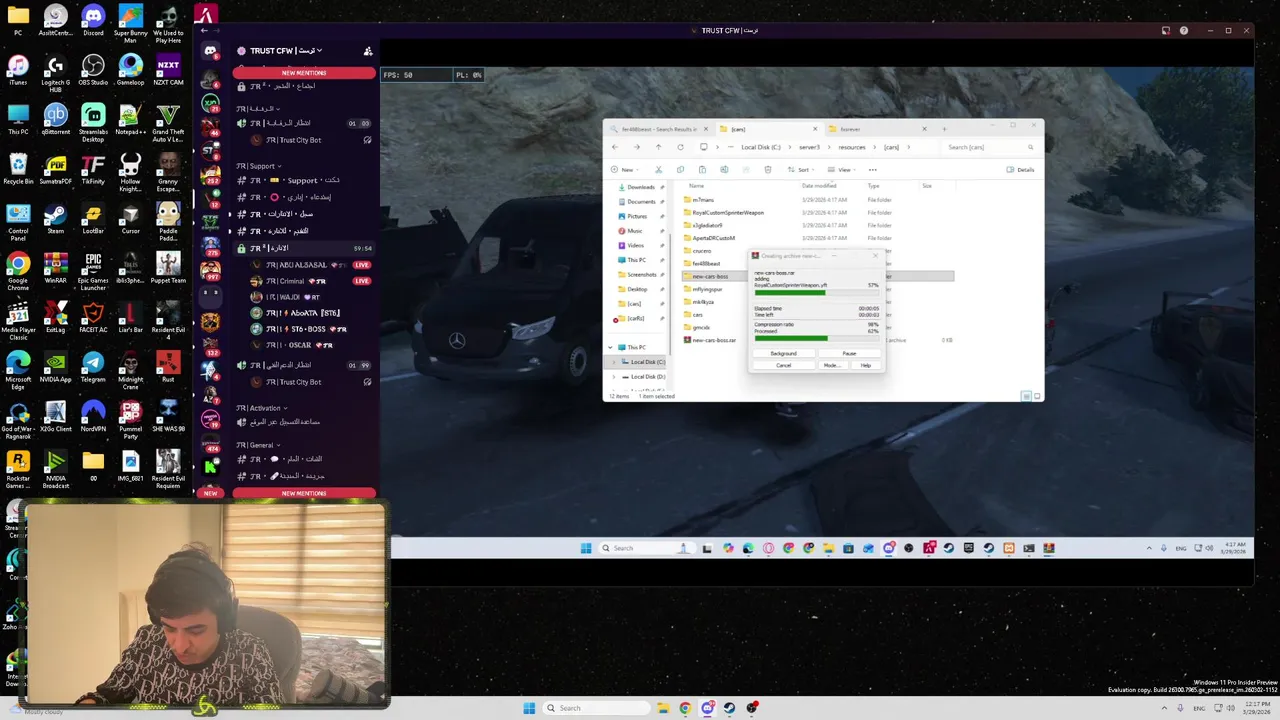The image size is (1280, 720).
Task: Expand Local Disk (D:) tree node
Action: 614,377
